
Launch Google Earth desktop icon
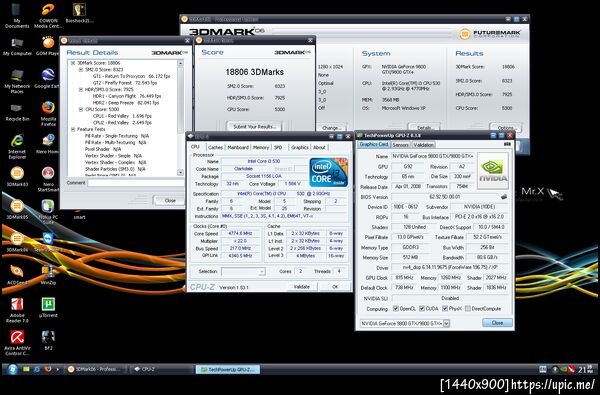[47, 78]
